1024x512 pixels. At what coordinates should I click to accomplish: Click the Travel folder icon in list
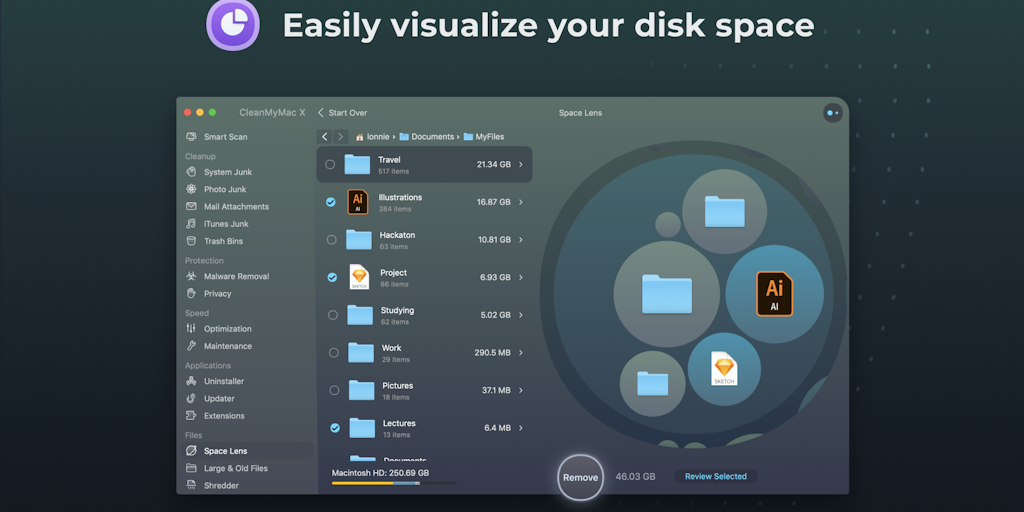click(357, 165)
